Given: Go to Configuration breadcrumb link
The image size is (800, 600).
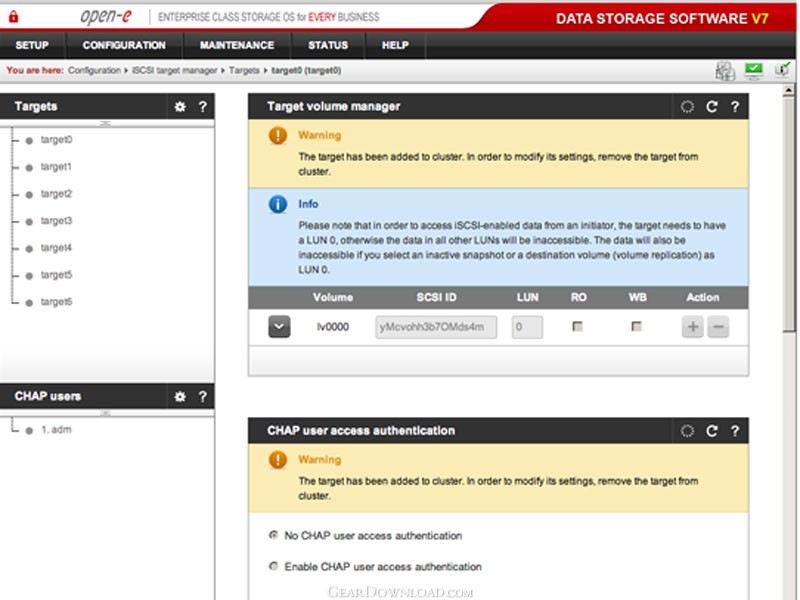Looking at the screenshot, I should [94, 70].
